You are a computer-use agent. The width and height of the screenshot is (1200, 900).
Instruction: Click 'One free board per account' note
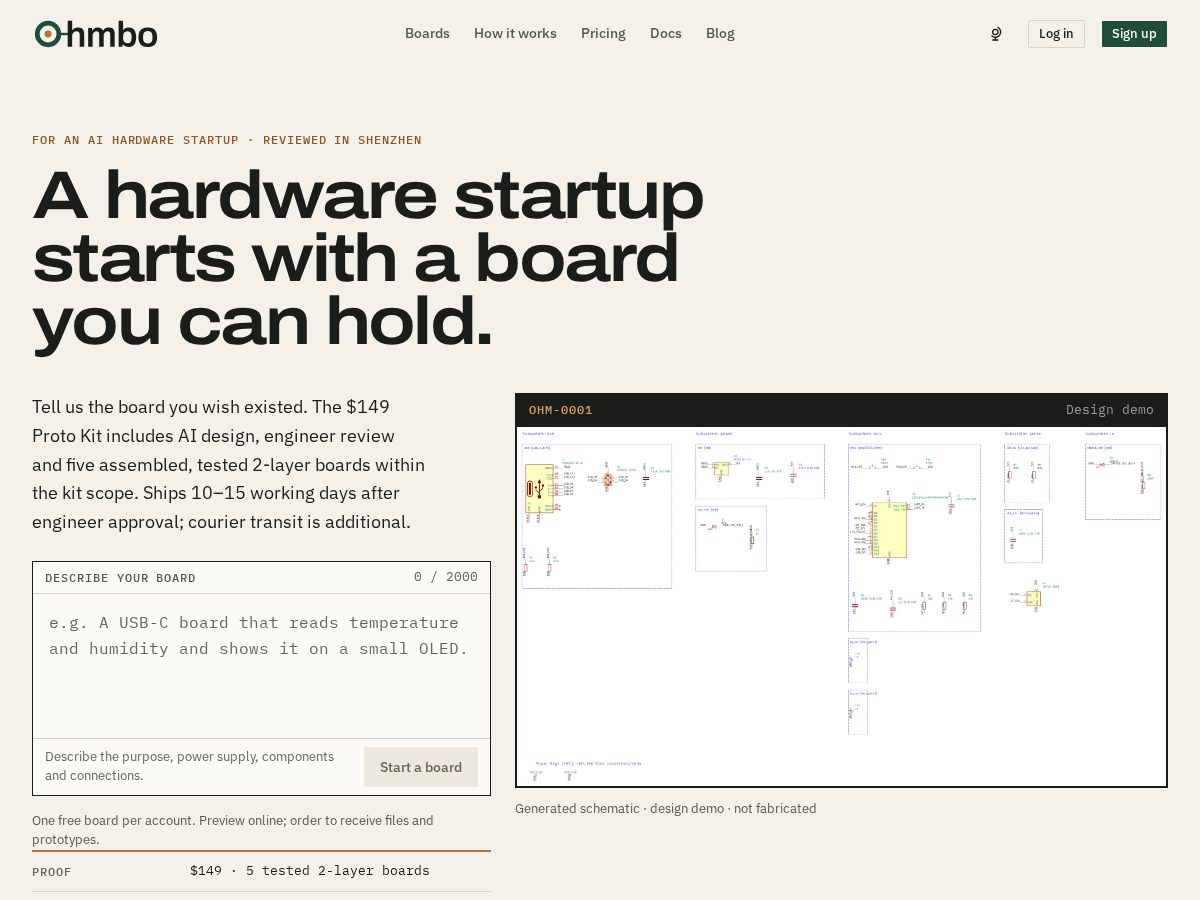(x=233, y=830)
